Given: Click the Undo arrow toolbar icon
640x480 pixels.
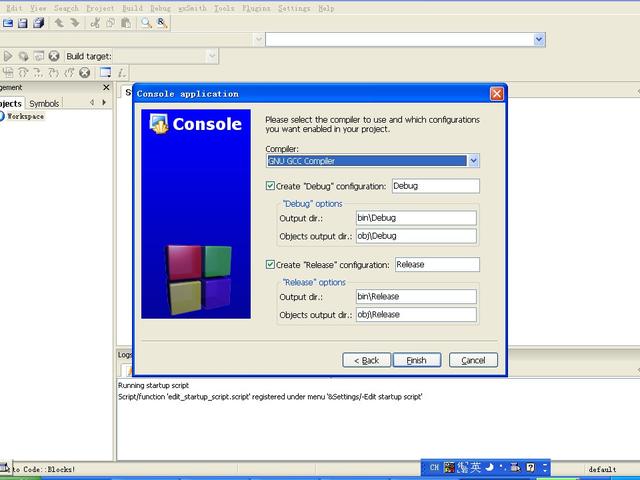Looking at the screenshot, I should point(59,23).
